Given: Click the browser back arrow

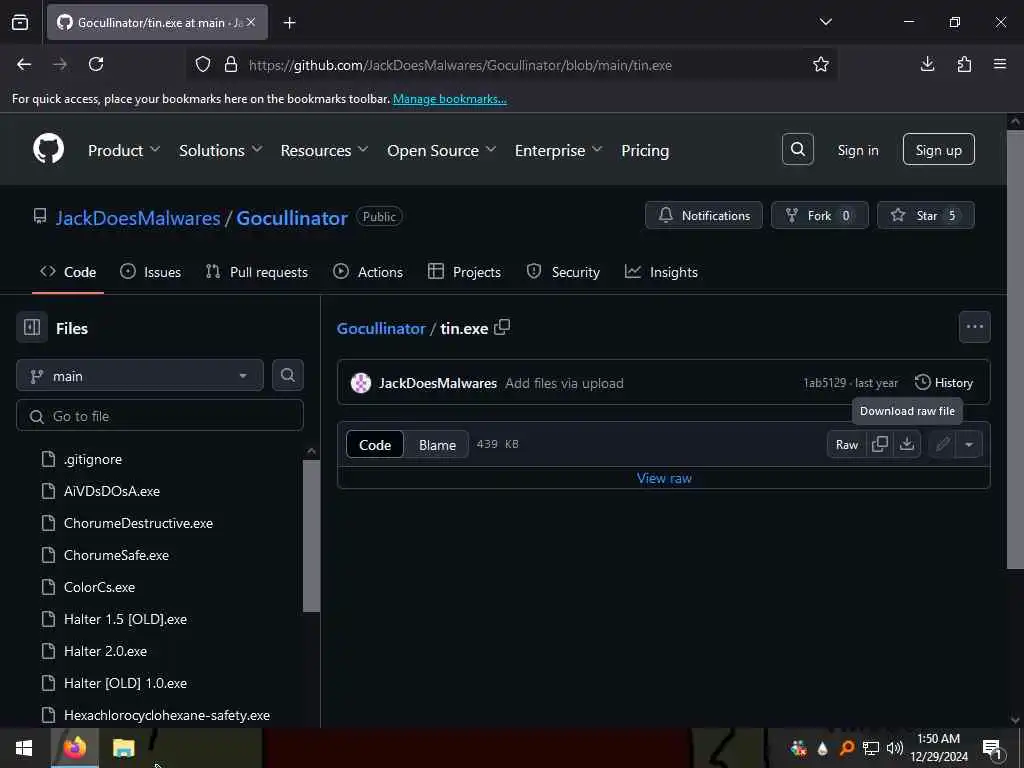Looking at the screenshot, I should click(24, 64).
